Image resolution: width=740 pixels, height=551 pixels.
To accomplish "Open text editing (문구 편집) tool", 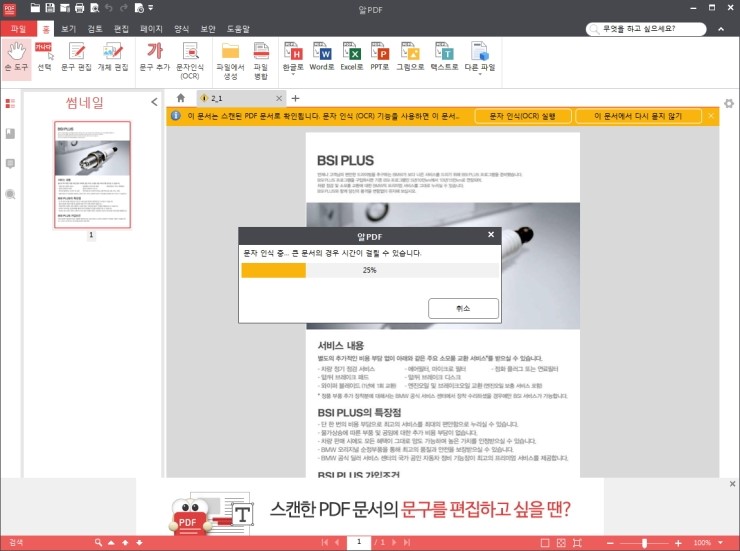I will 76,58.
